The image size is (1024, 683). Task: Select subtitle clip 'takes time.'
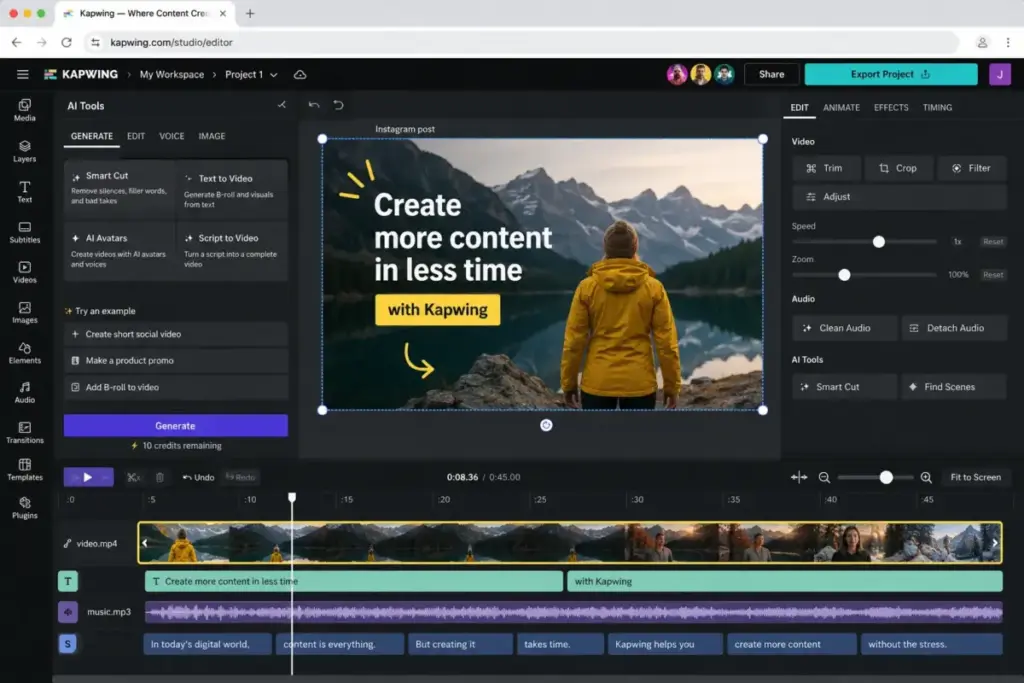point(560,644)
